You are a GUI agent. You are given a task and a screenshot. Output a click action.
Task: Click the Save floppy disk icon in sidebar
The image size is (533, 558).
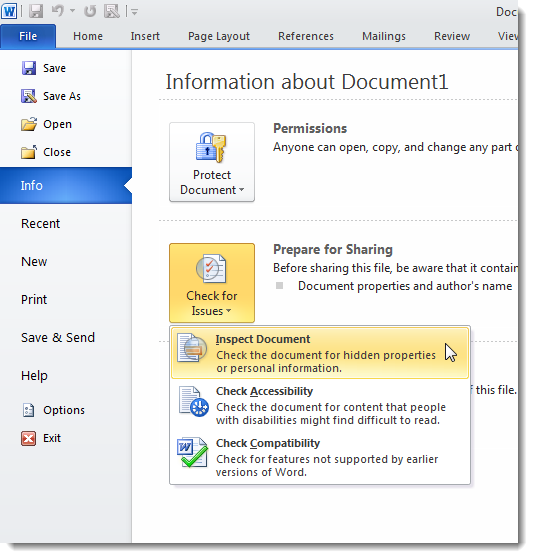pyautogui.click(x=29, y=68)
